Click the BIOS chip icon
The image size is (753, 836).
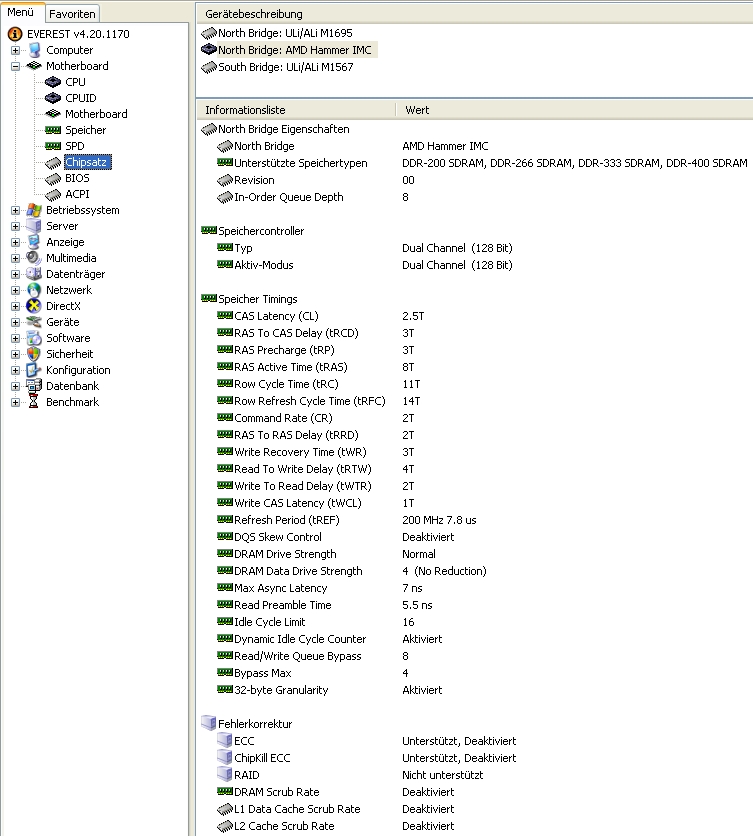53,178
